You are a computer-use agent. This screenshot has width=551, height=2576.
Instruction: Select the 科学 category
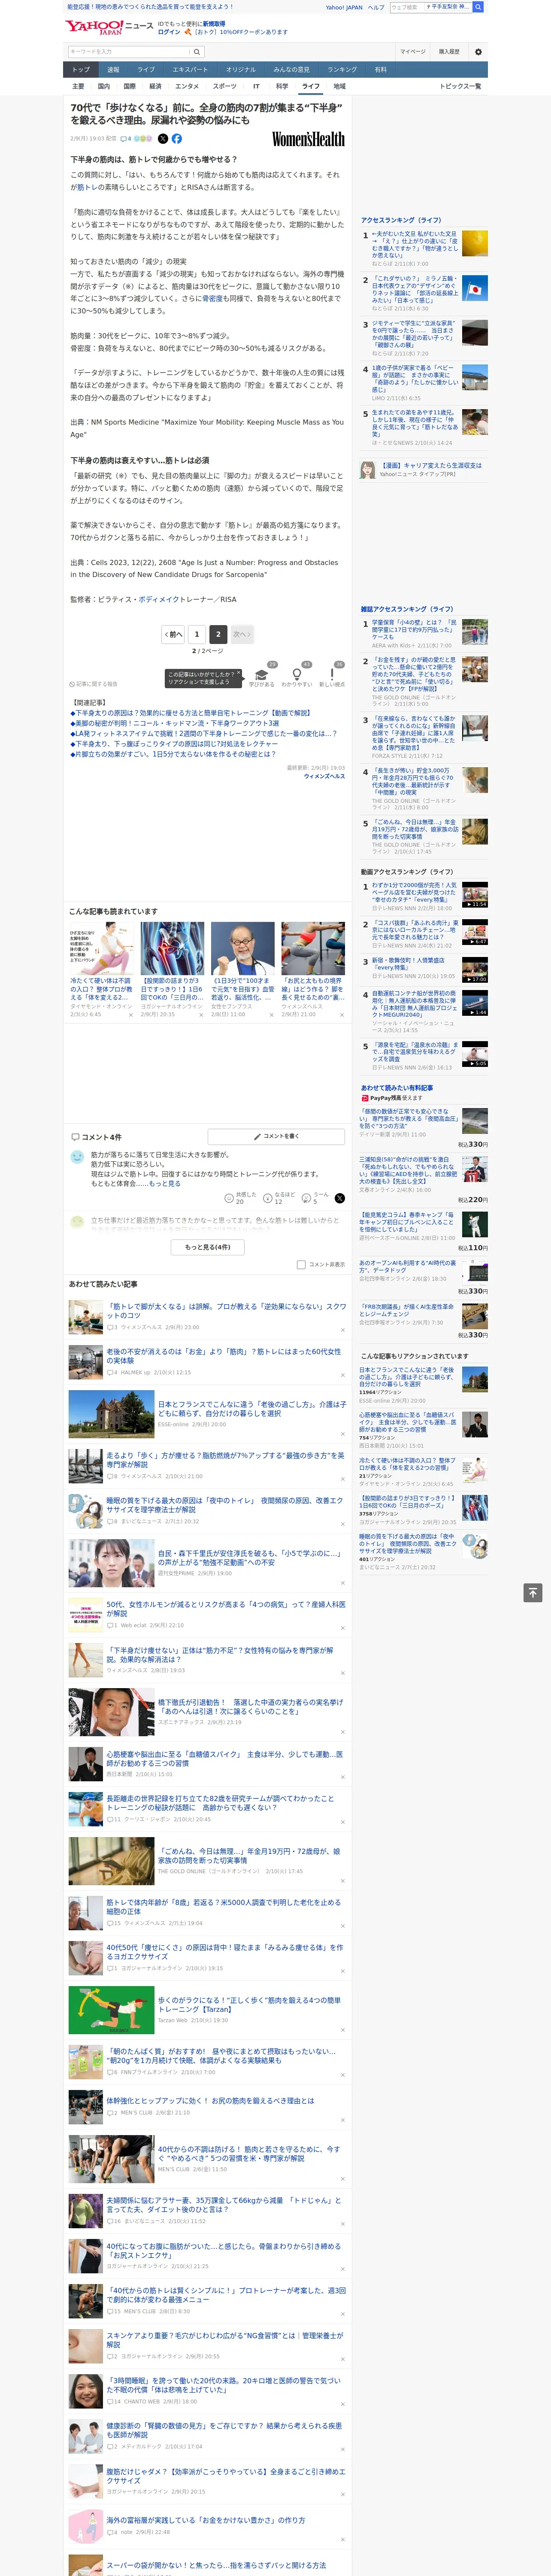click(x=282, y=86)
